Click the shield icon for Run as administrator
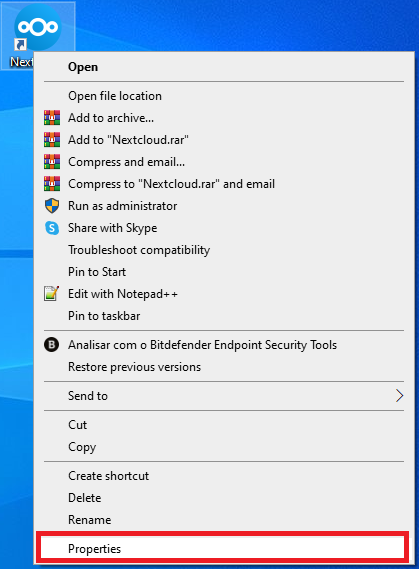This screenshot has width=419, height=569. (52, 206)
